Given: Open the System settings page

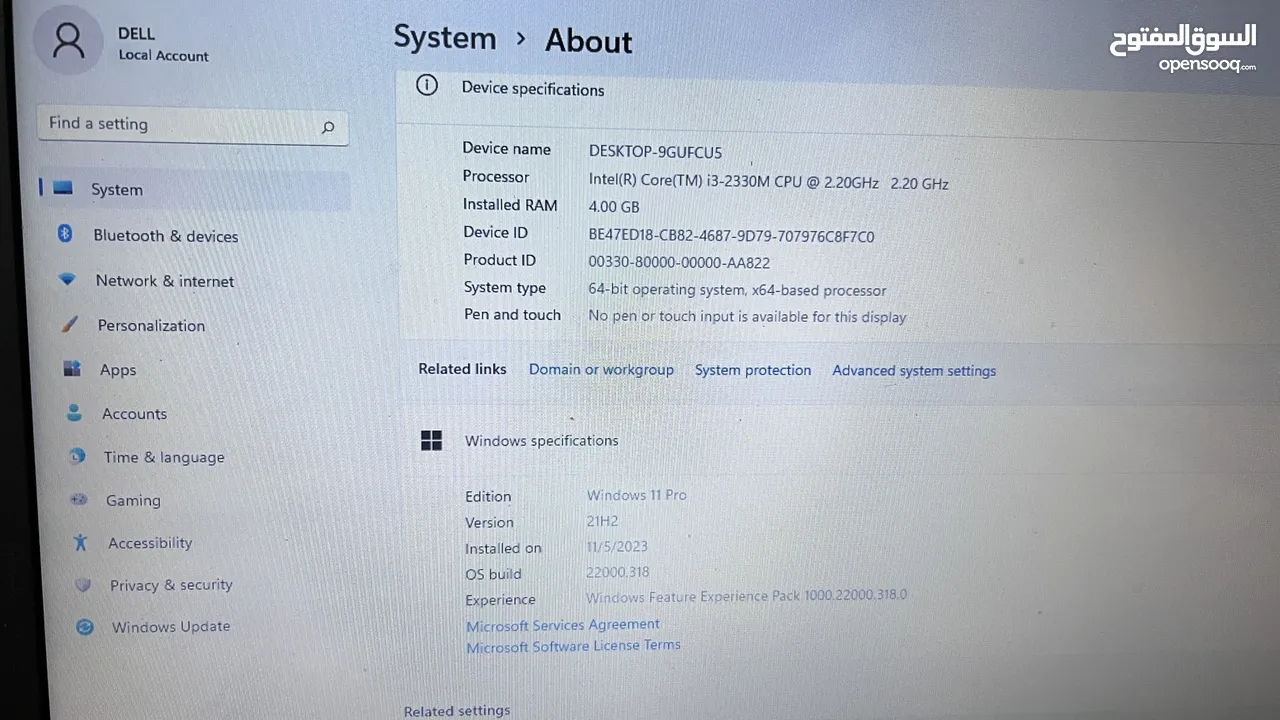Looking at the screenshot, I should tap(195, 189).
